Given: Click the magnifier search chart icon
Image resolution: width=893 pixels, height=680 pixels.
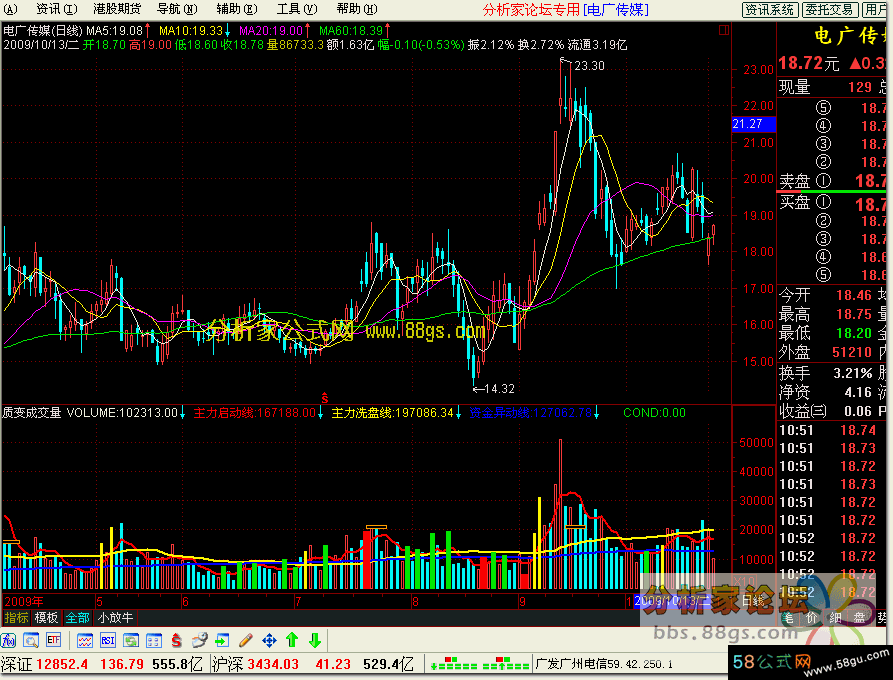Looking at the screenshot, I should [31, 641].
